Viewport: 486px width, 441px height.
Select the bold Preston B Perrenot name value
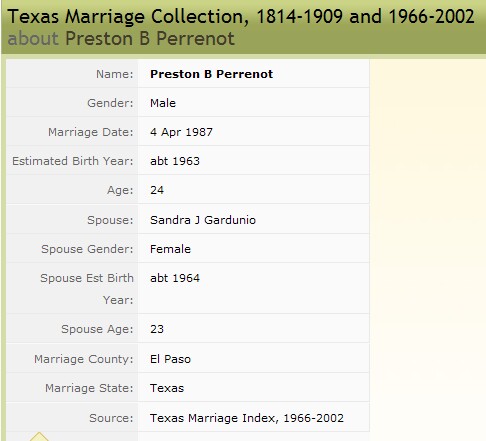click(x=211, y=74)
